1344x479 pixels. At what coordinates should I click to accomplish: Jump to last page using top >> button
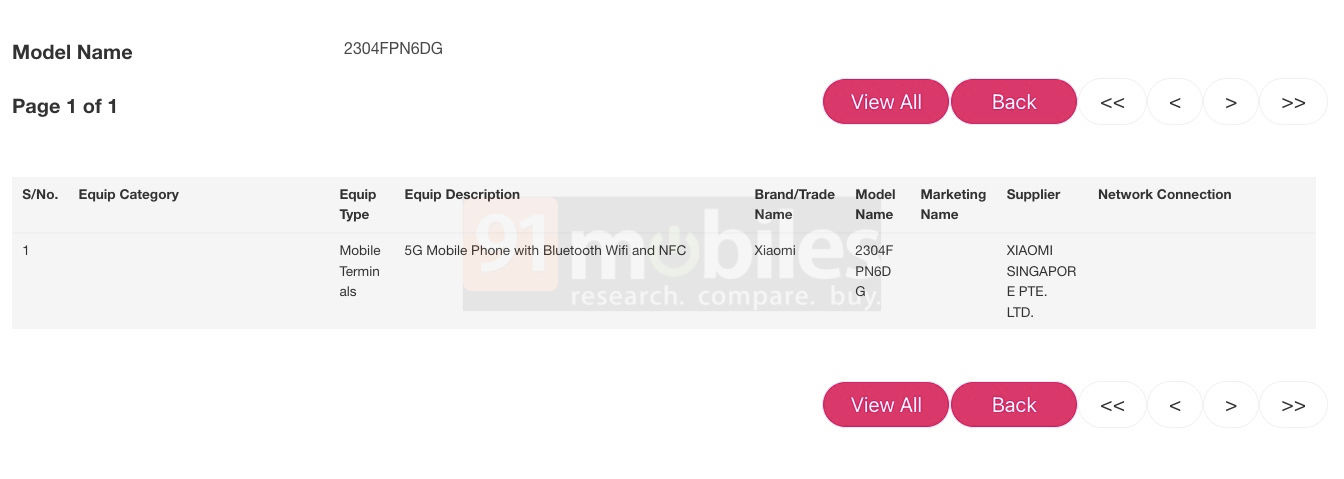(x=1293, y=102)
